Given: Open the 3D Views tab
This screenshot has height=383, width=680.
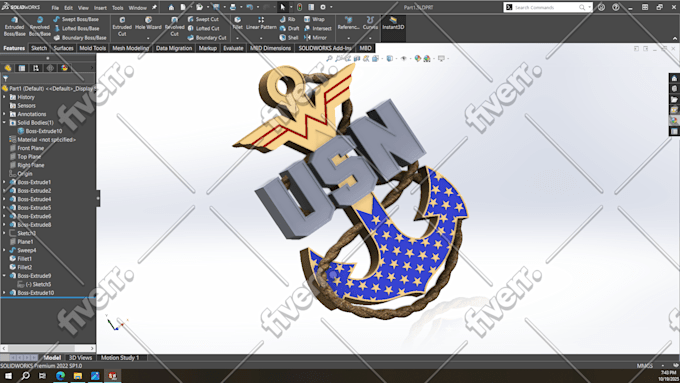Looking at the screenshot, I should pos(81,358).
